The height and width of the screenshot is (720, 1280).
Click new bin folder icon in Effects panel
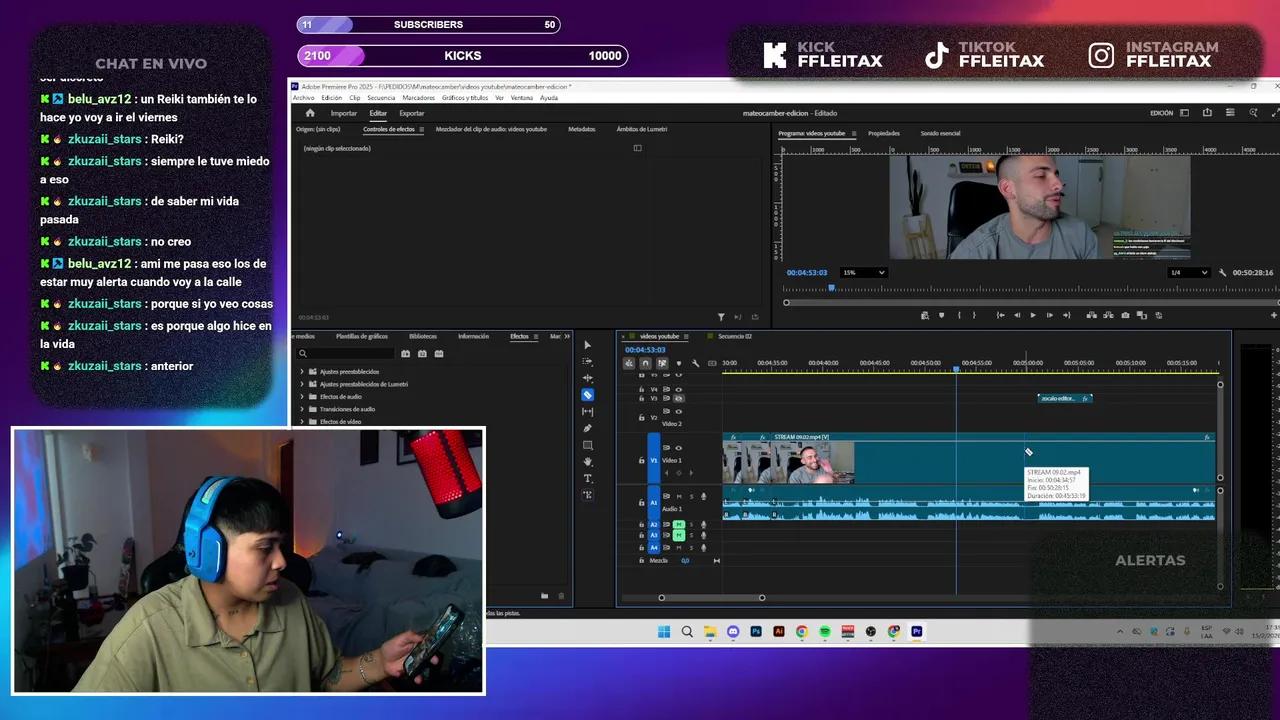pyautogui.click(x=544, y=596)
